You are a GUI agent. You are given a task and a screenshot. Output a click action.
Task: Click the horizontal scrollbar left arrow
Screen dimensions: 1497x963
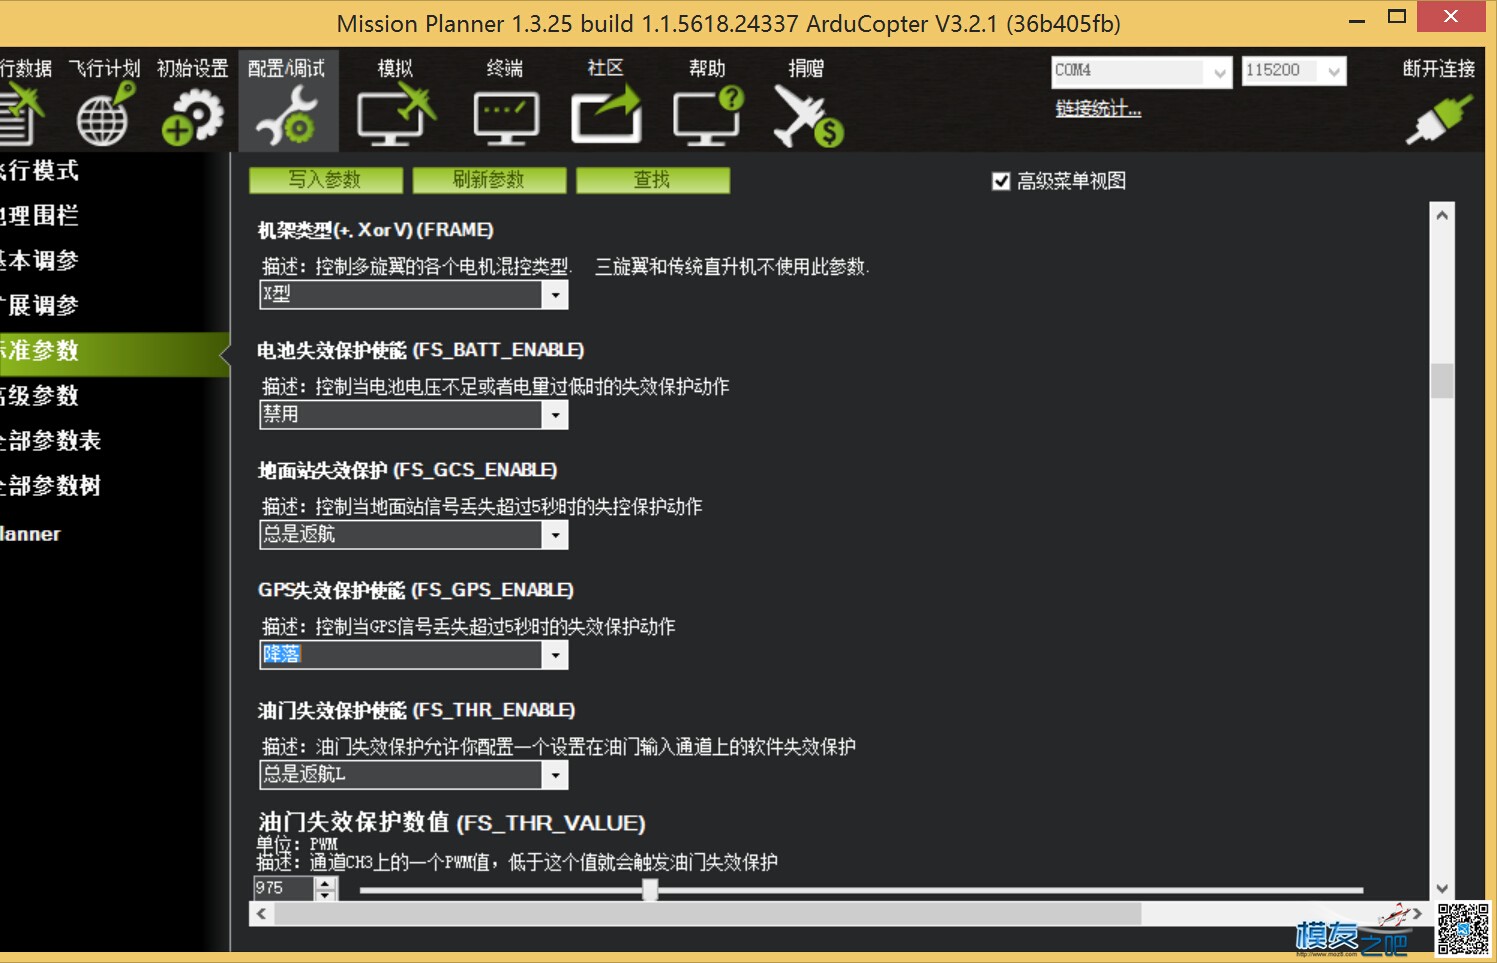click(262, 914)
